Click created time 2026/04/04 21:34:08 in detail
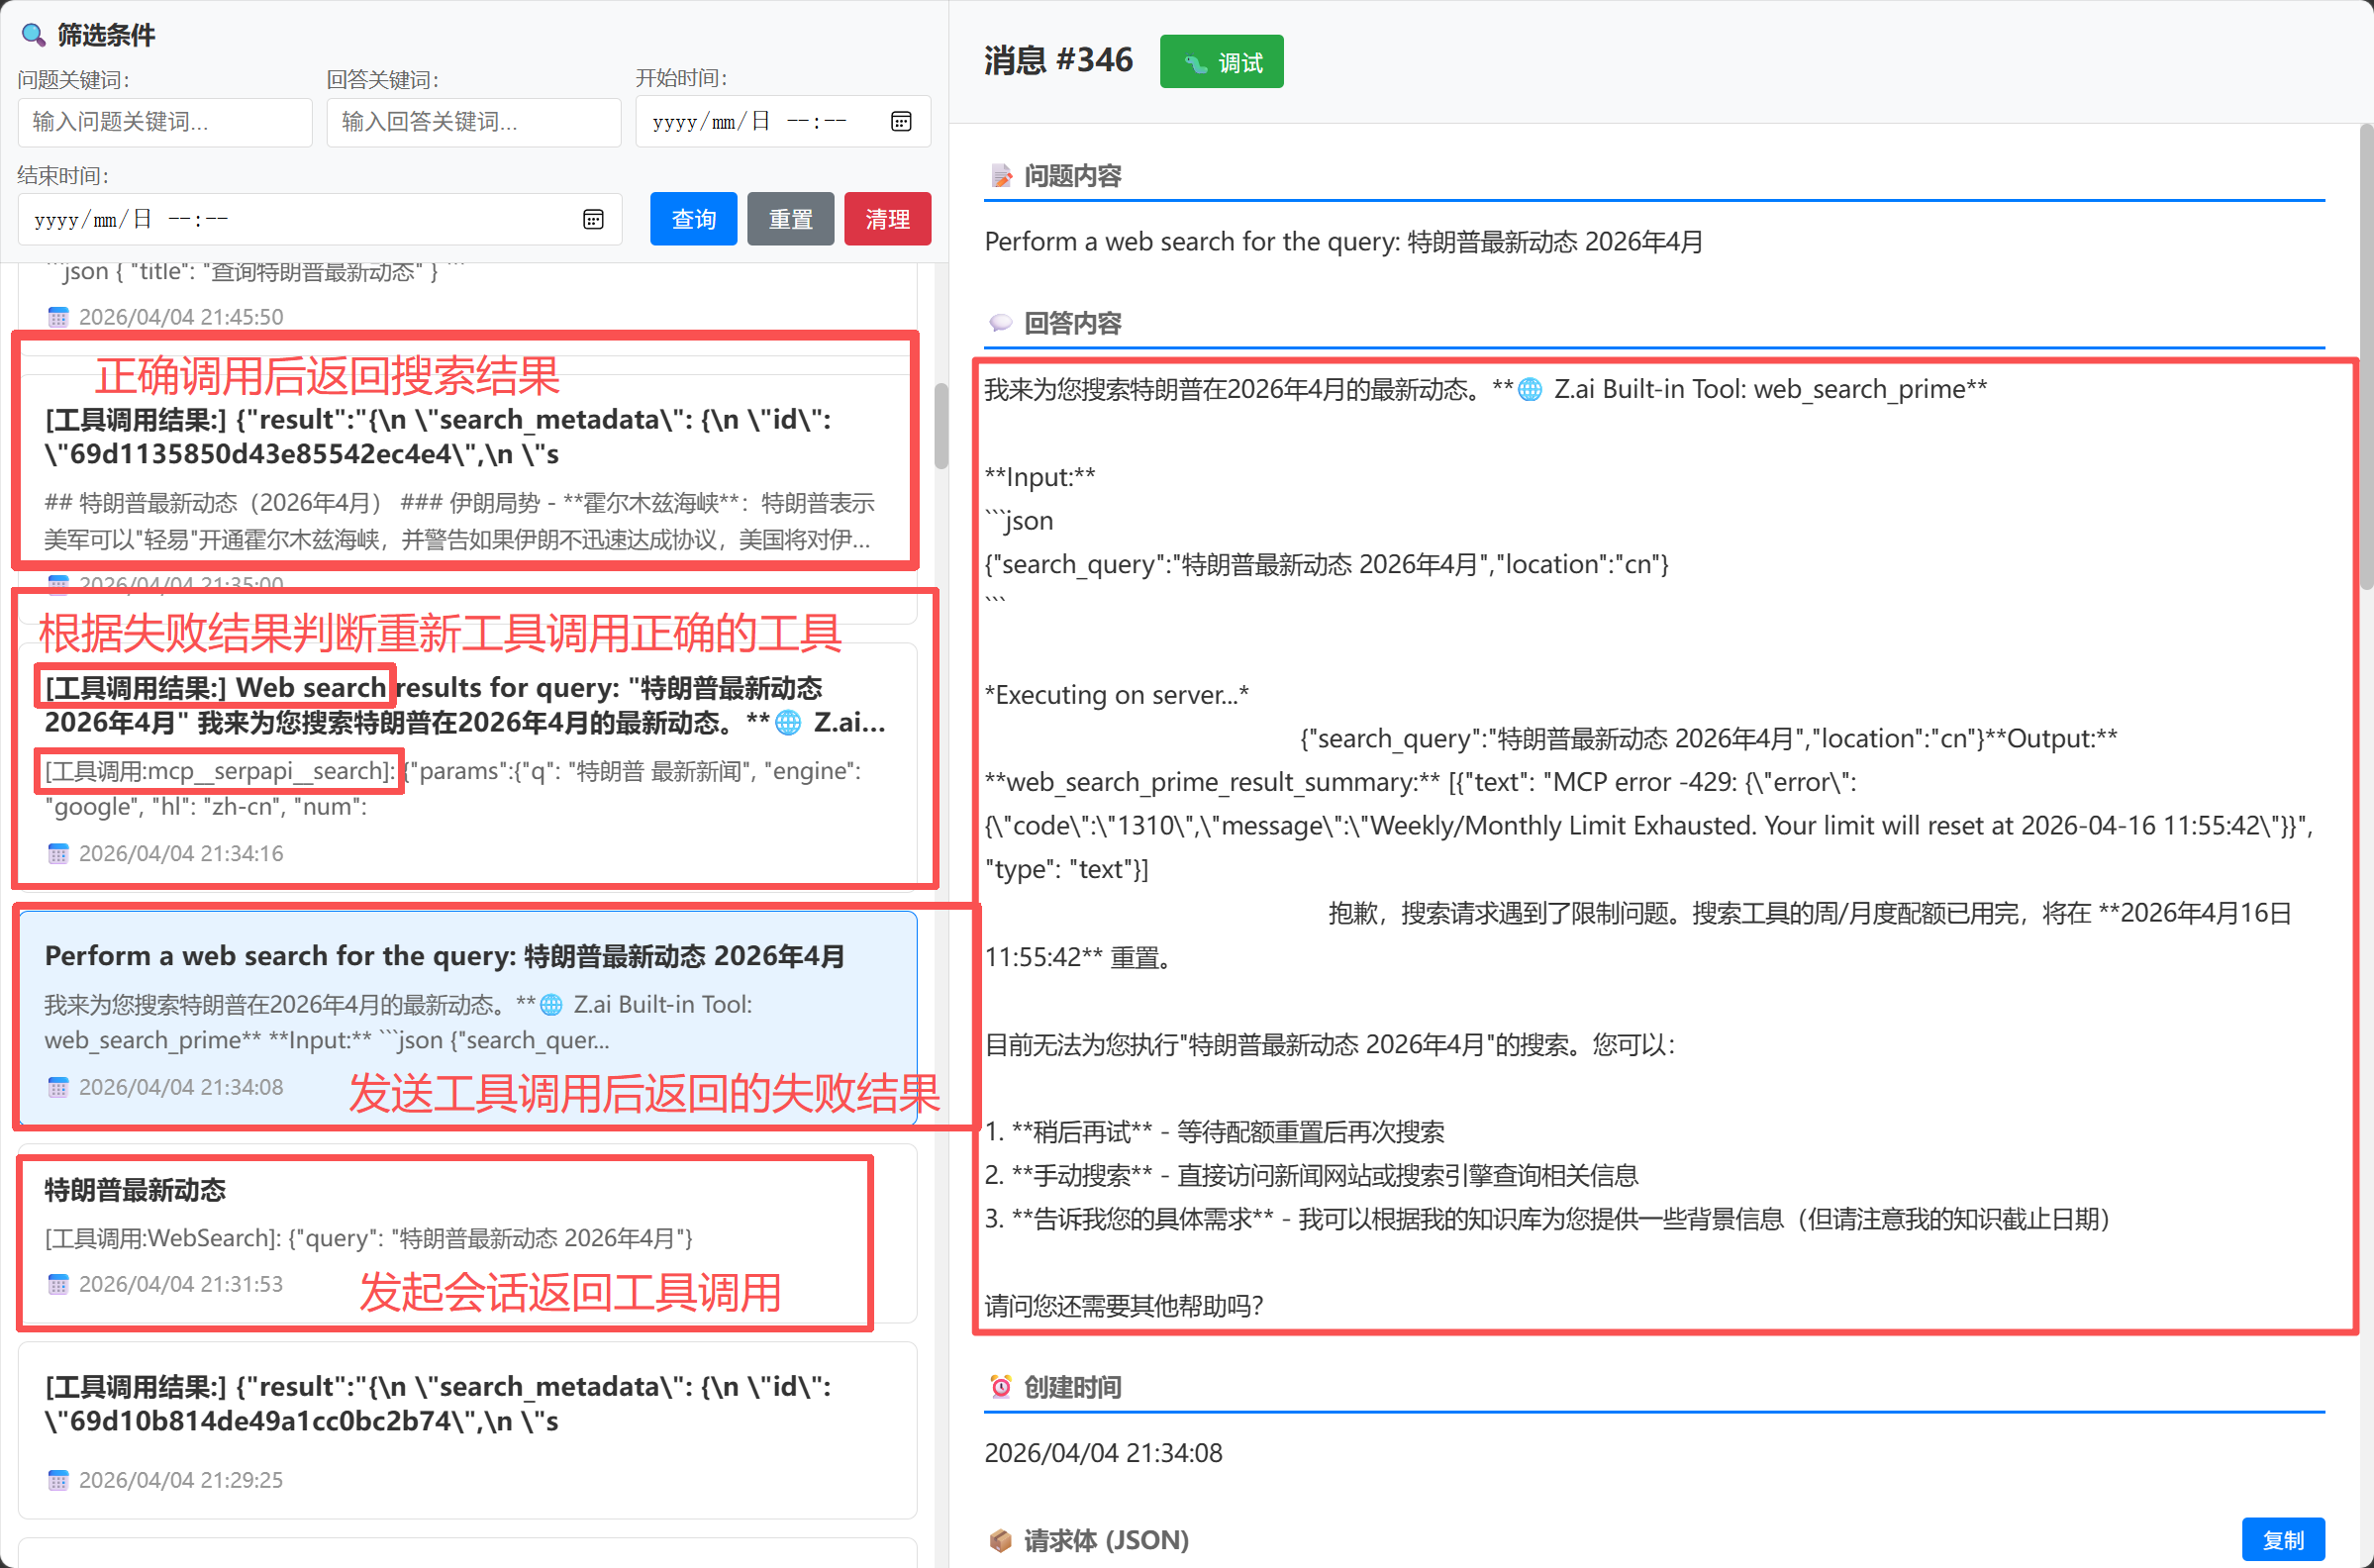 pos(1103,1452)
